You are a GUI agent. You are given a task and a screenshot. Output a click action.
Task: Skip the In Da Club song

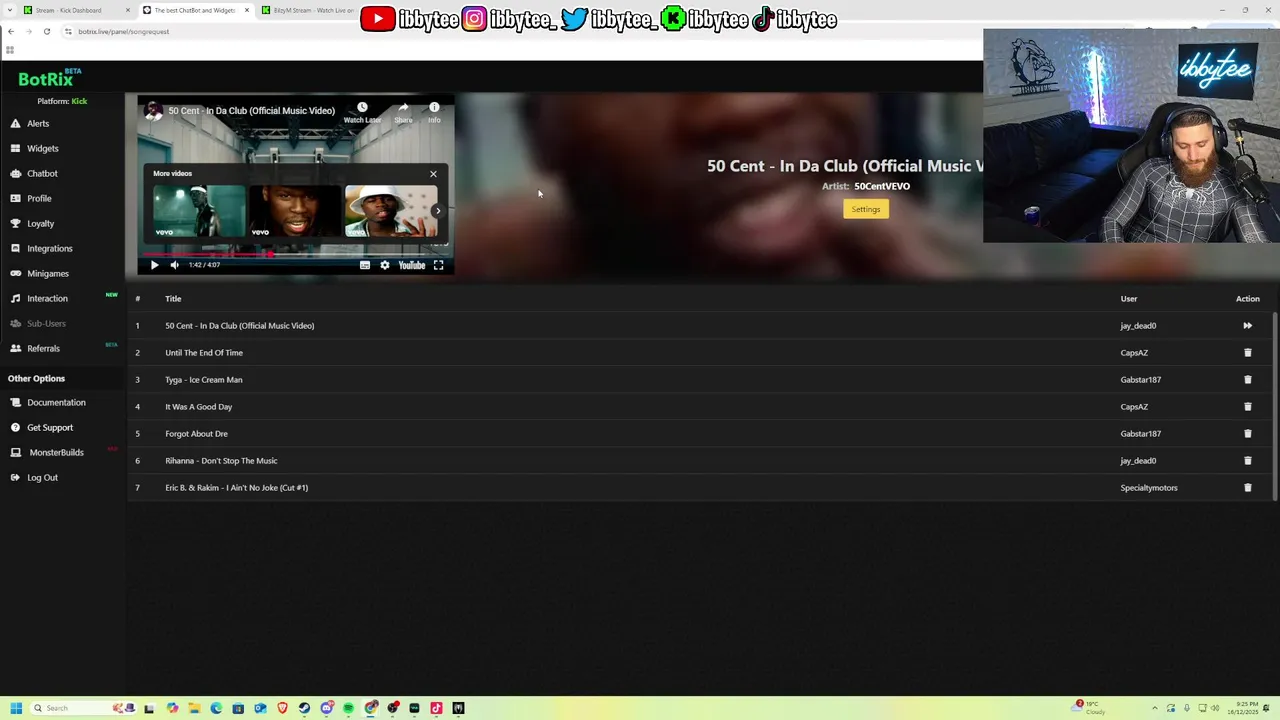click(x=1247, y=325)
